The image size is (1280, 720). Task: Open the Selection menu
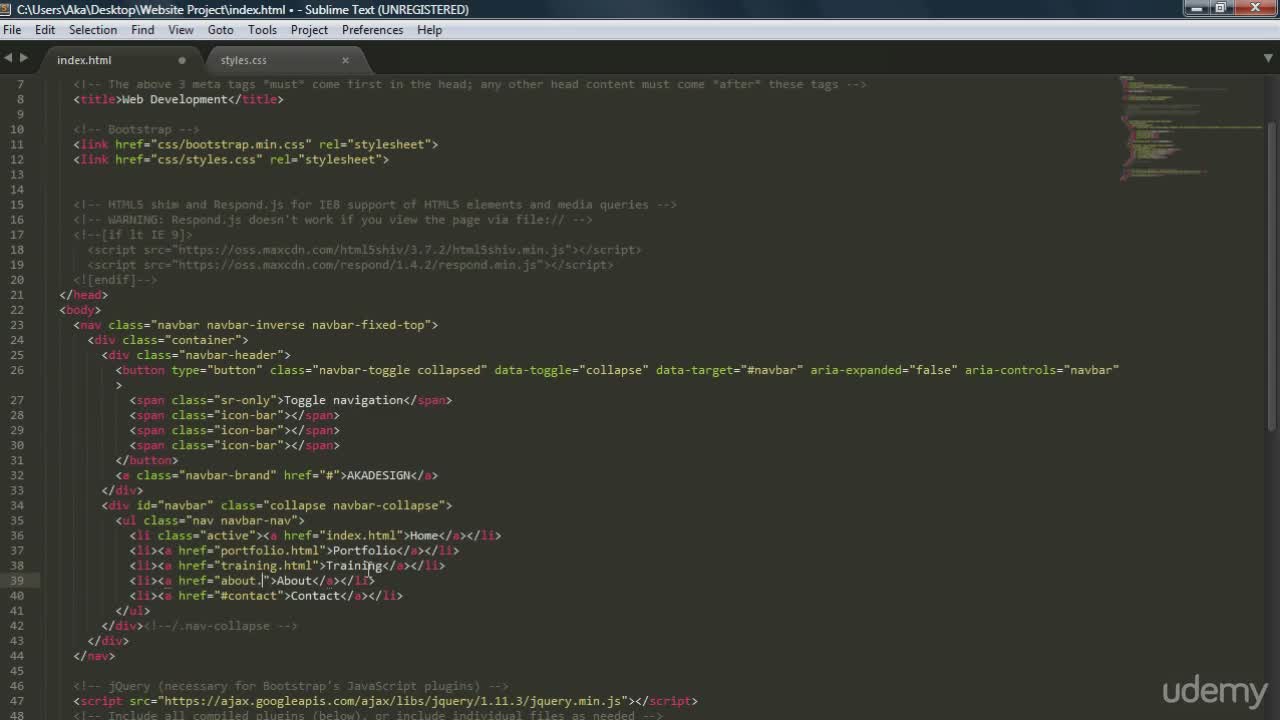point(93,30)
